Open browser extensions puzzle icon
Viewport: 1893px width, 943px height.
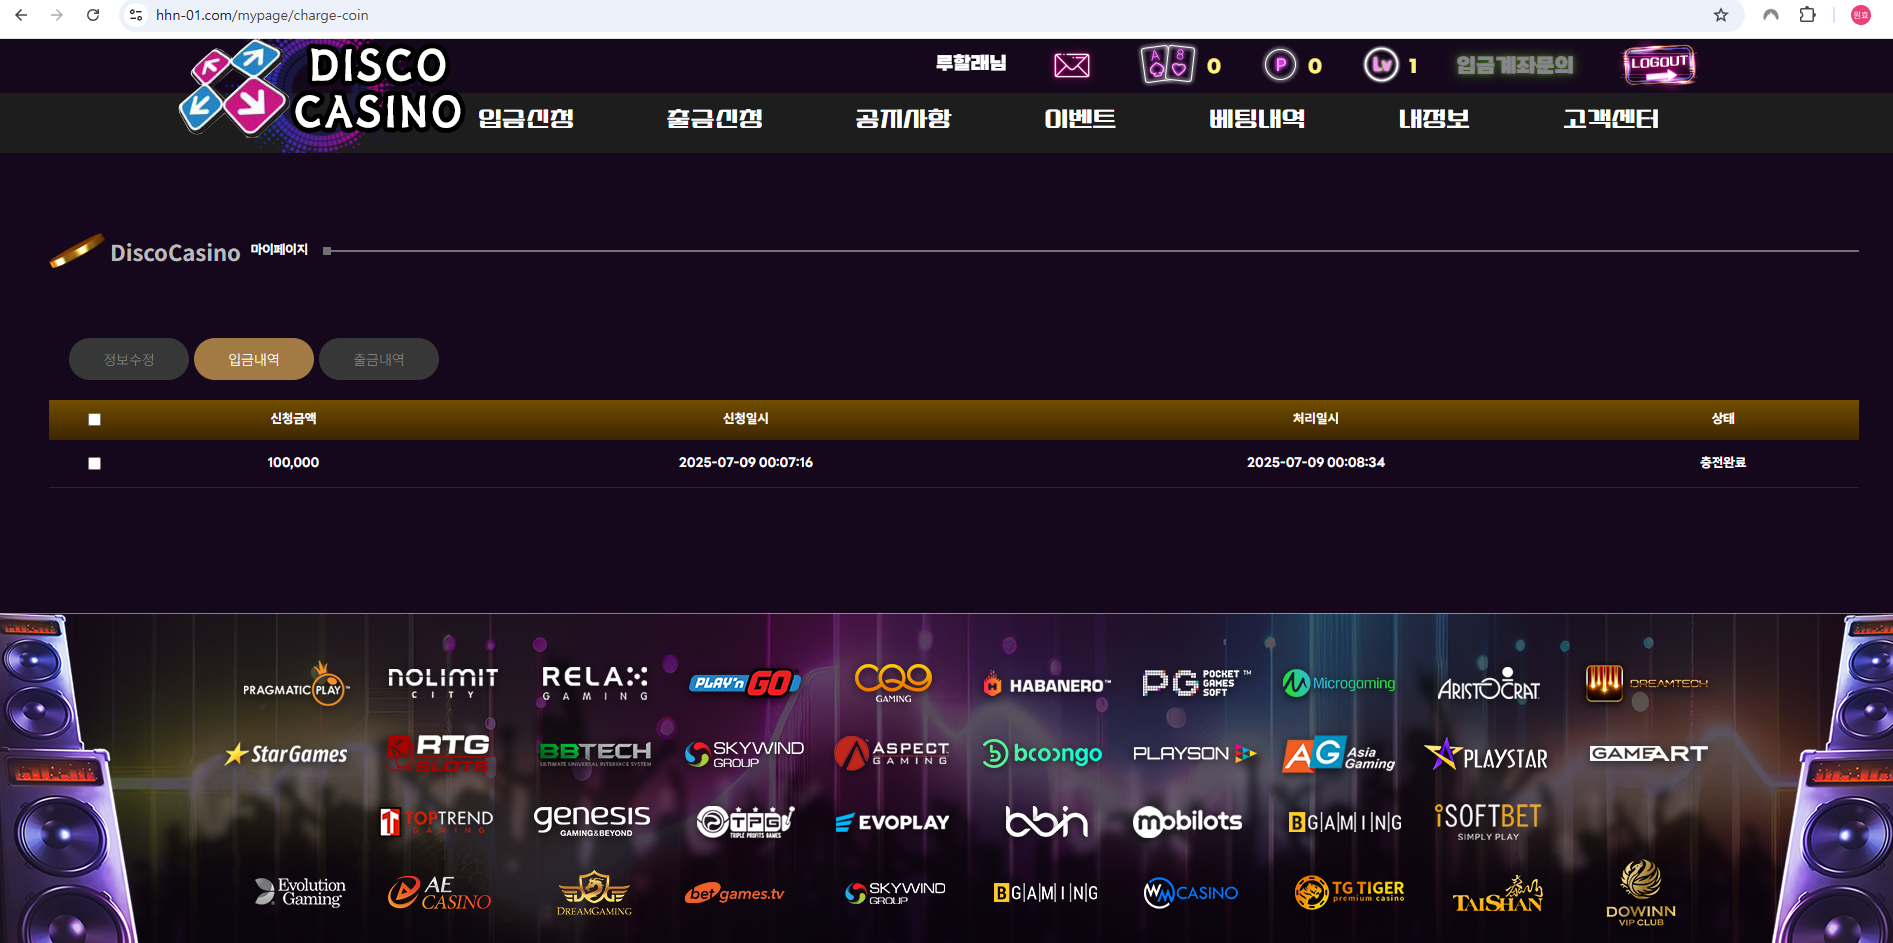pos(1807,15)
